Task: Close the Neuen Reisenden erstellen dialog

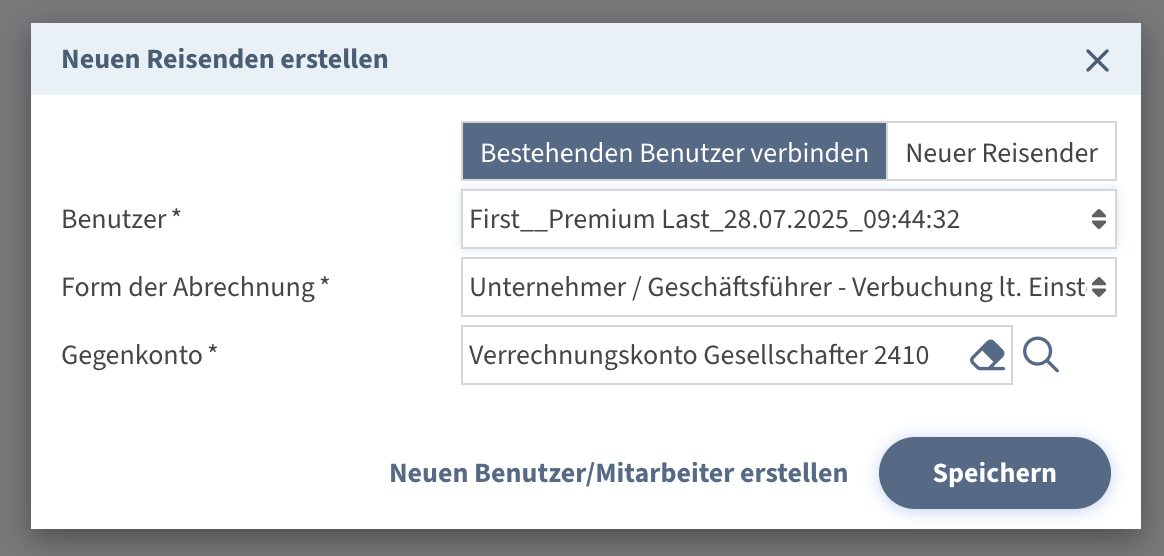Action: pyautogui.click(x=1097, y=61)
